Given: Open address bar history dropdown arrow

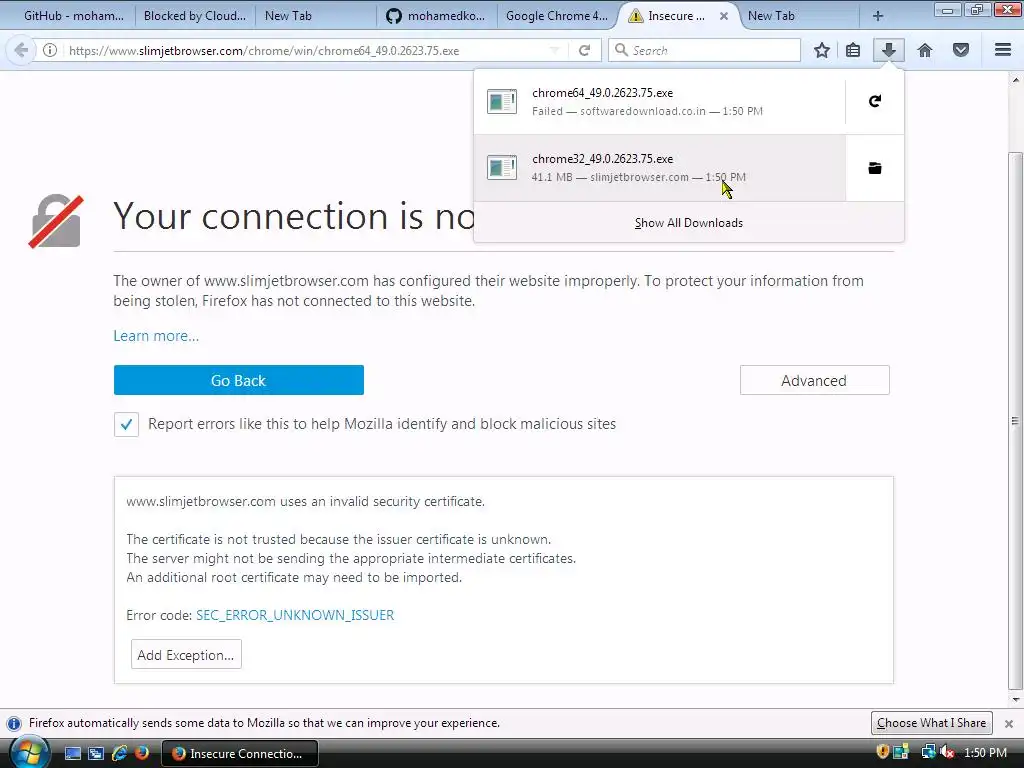Looking at the screenshot, I should [554, 50].
